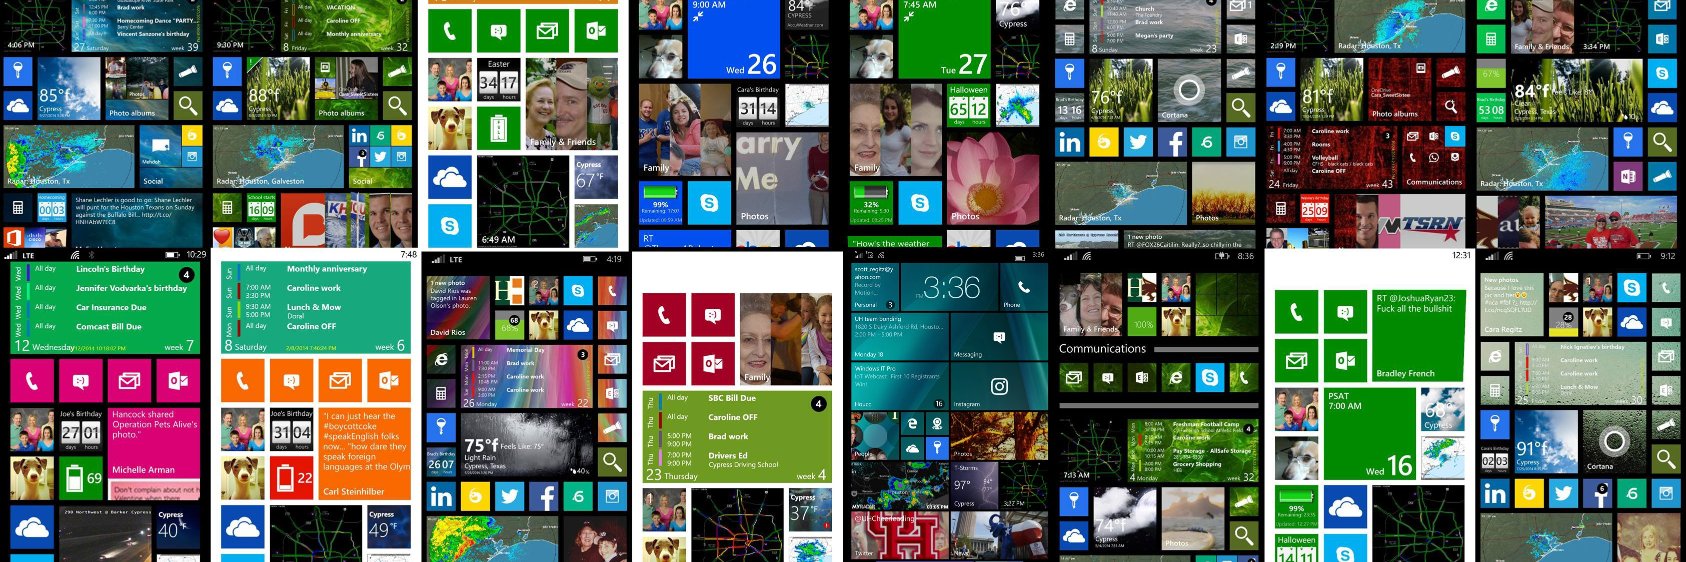Launch the maroon Phone tile
1686x562 pixels.
coord(664,315)
